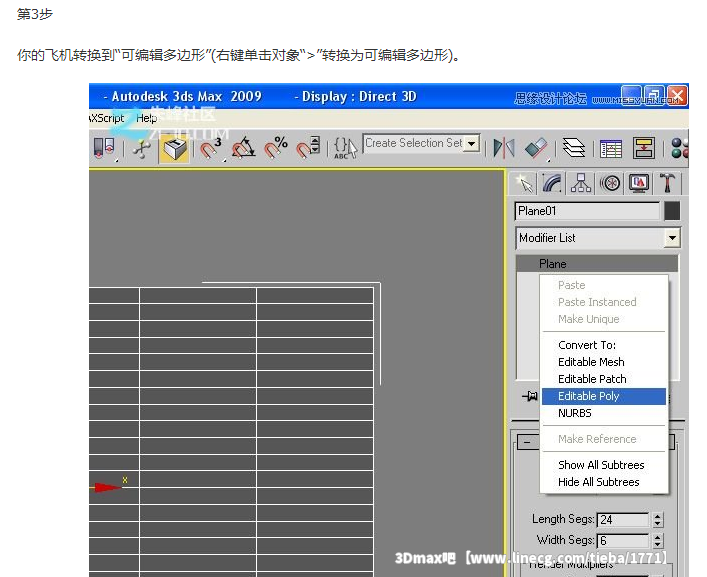Open the Curve Editor icon
The height and width of the screenshot is (577, 707).
point(611,149)
